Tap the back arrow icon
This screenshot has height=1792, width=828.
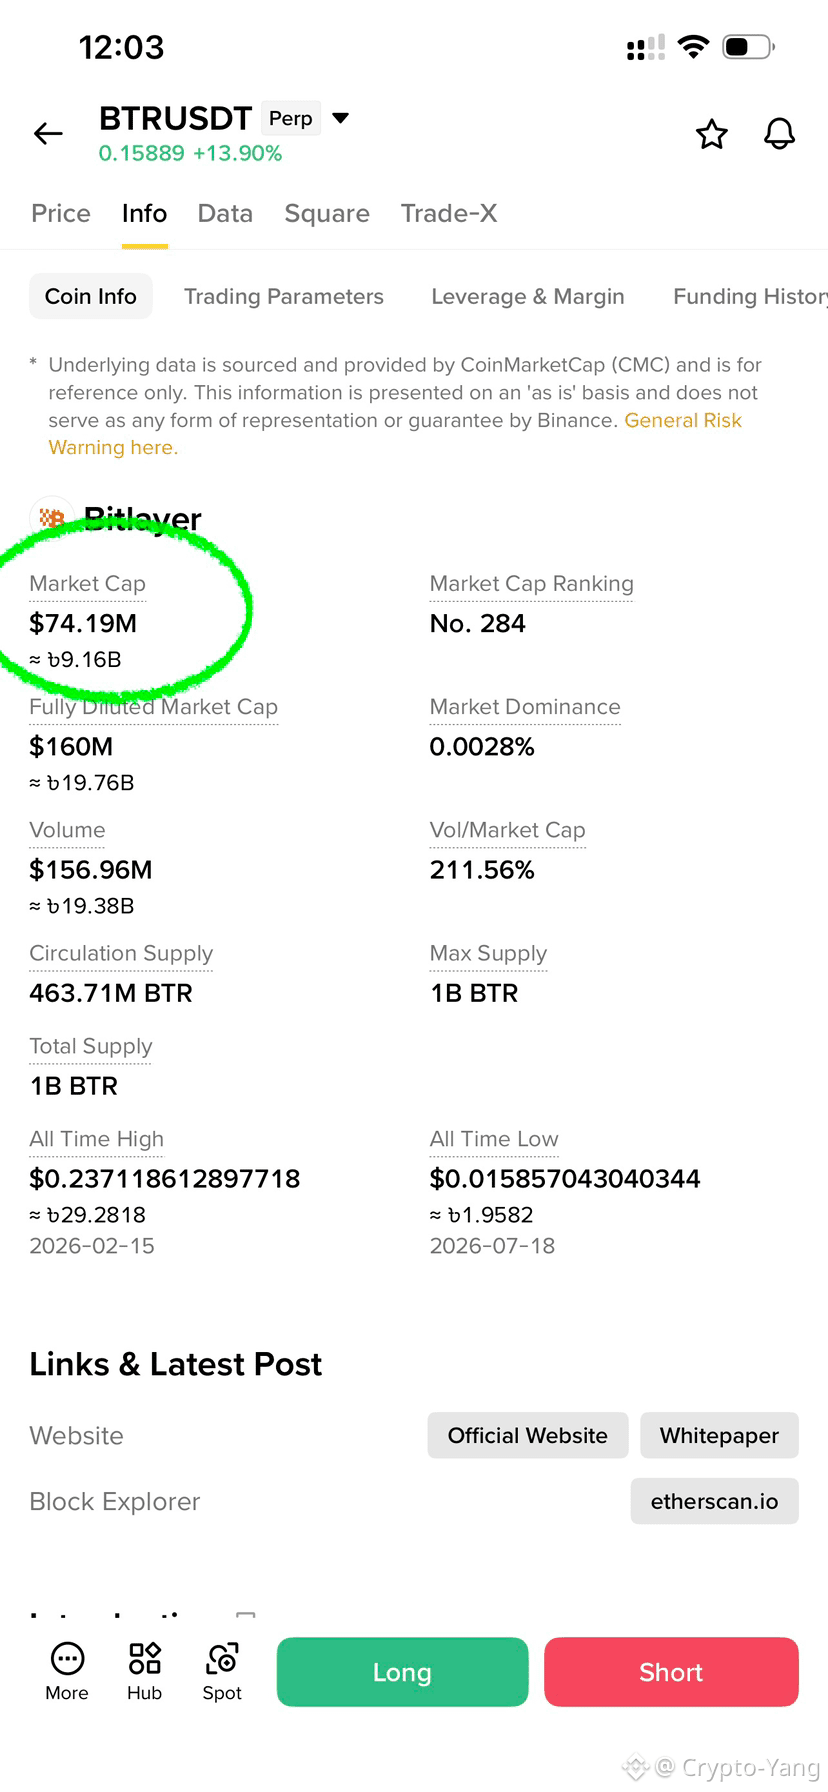click(x=48, y=133)
